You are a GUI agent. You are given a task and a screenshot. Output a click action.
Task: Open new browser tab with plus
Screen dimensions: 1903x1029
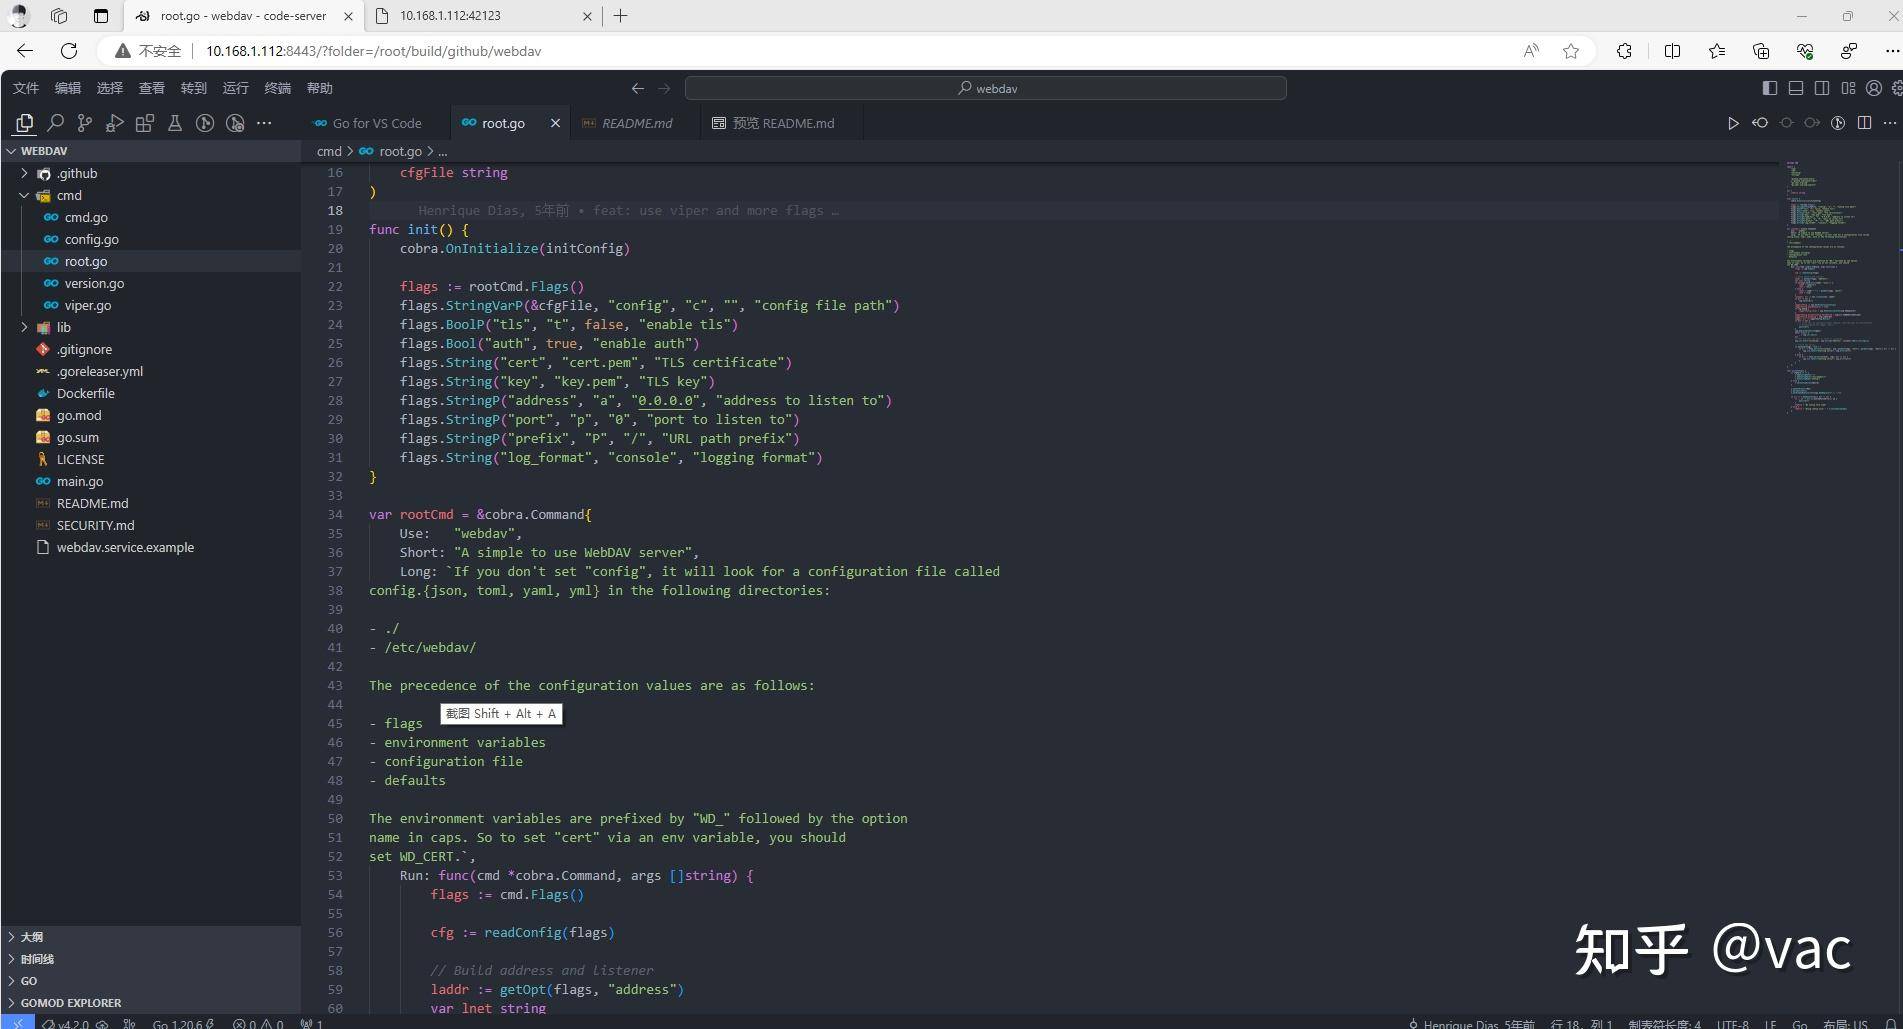621,16
